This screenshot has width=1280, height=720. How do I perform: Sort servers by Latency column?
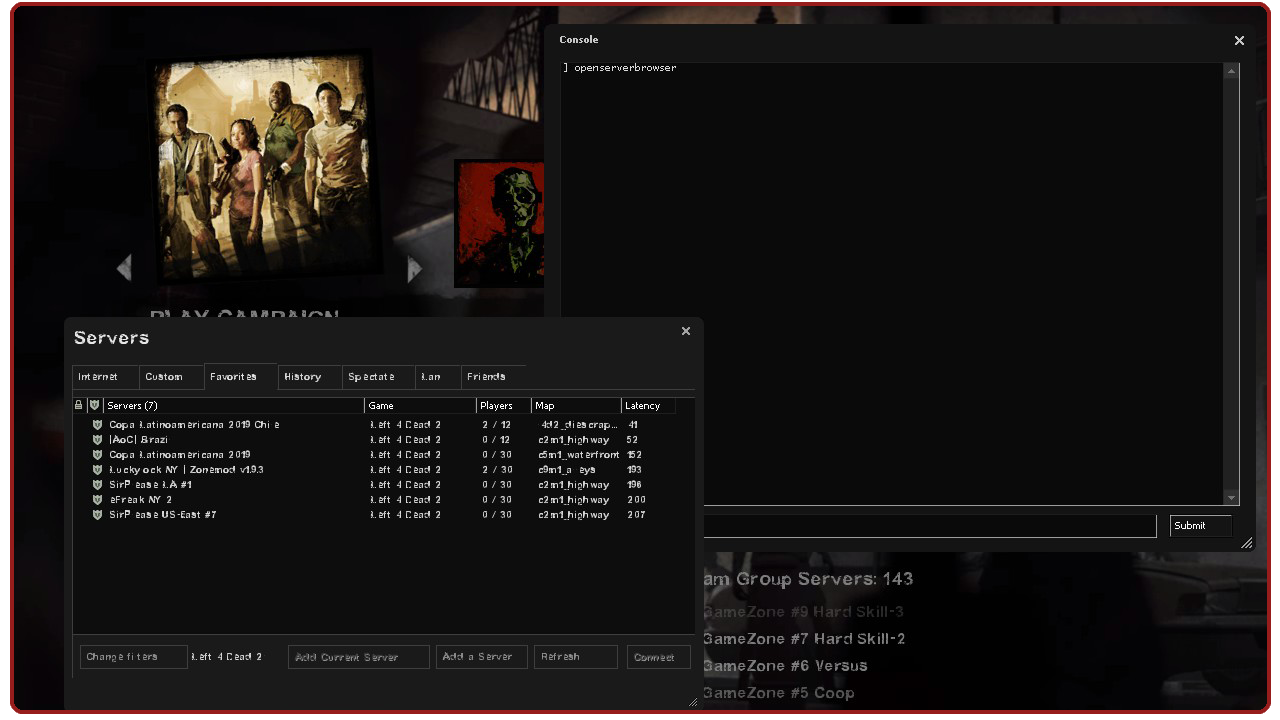(x=649, y=405)
